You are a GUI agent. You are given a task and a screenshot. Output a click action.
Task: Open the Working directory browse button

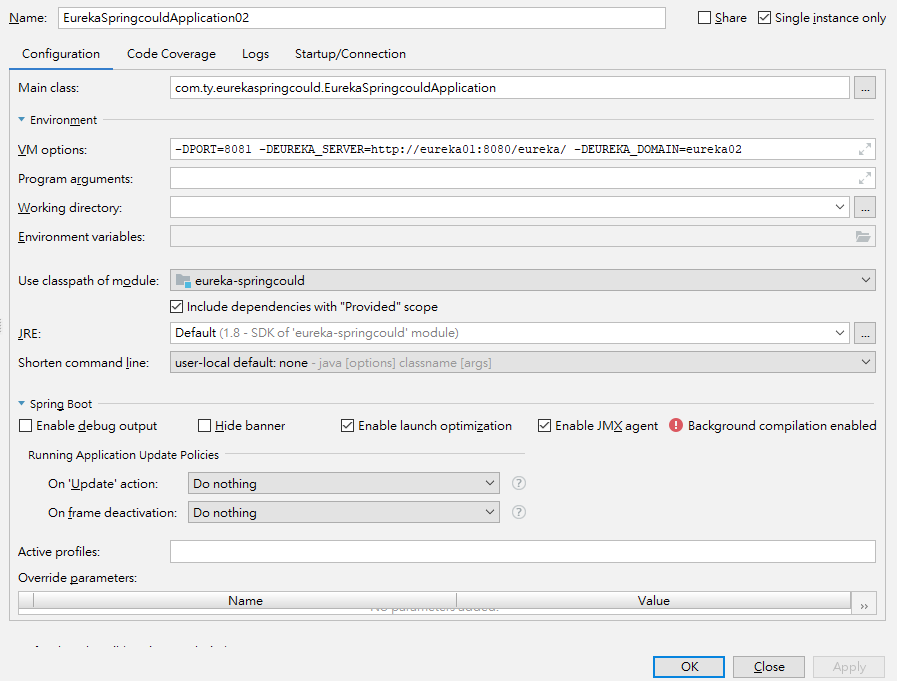[865, 207]
